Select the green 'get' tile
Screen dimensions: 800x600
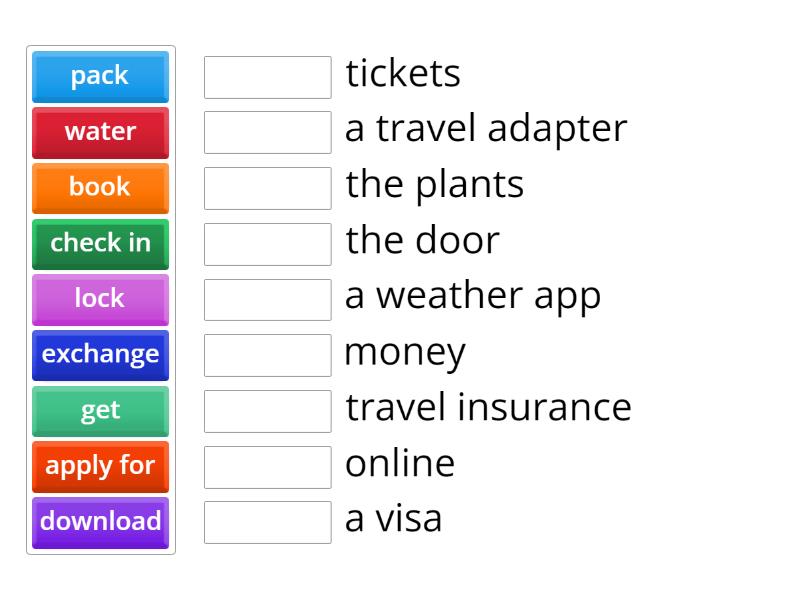tap(100, 410)
